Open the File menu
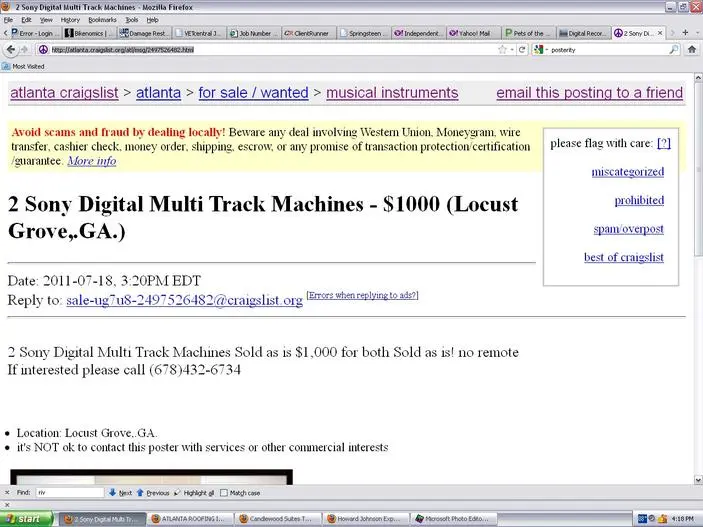The image size is (703, 527). (9, 20)
